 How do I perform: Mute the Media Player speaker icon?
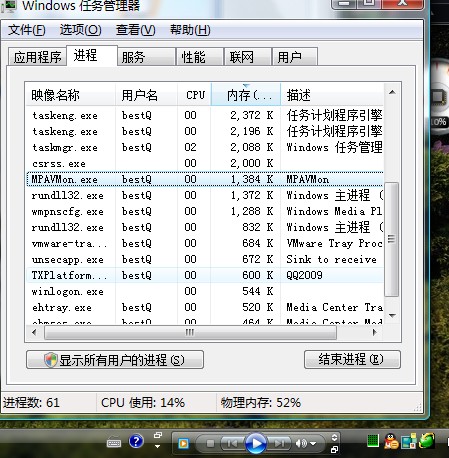coord(301,443)
